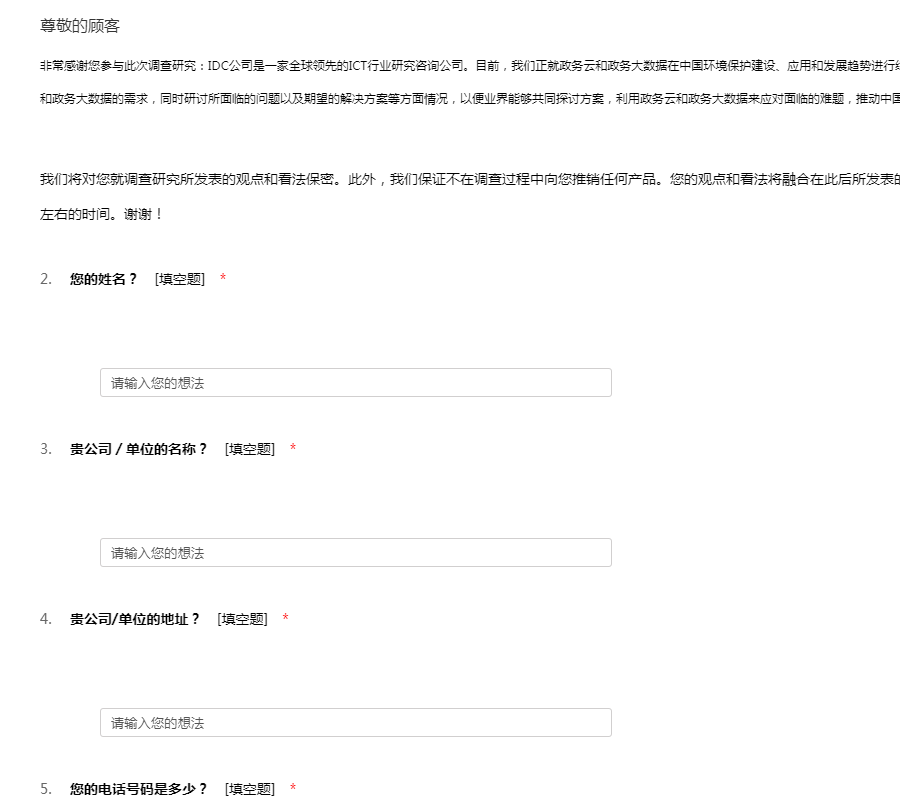This screenshot has height=800, width=900.
Task: Click the [填空题] tag beside 单位的地址
Action: click(243, 619)
